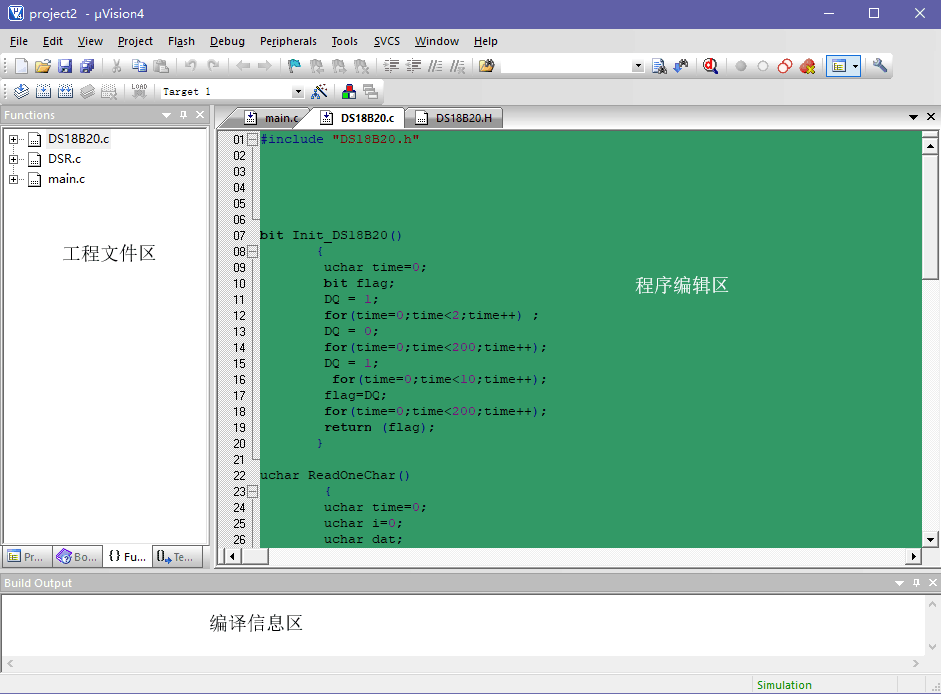This screenshot has height=694, width=941.
Task: Open the Target 1 dropdown
Action: (298, 92)
